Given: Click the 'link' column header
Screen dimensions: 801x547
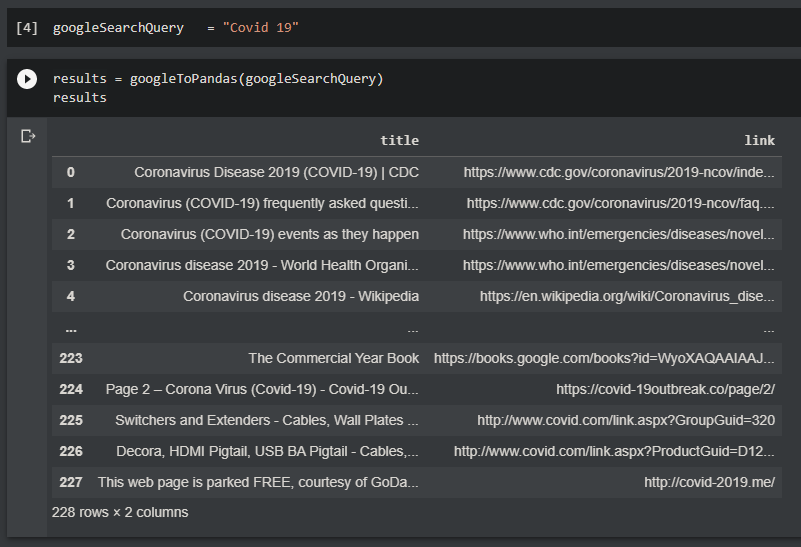Looking at the screenshot, I should pos(759,140).
